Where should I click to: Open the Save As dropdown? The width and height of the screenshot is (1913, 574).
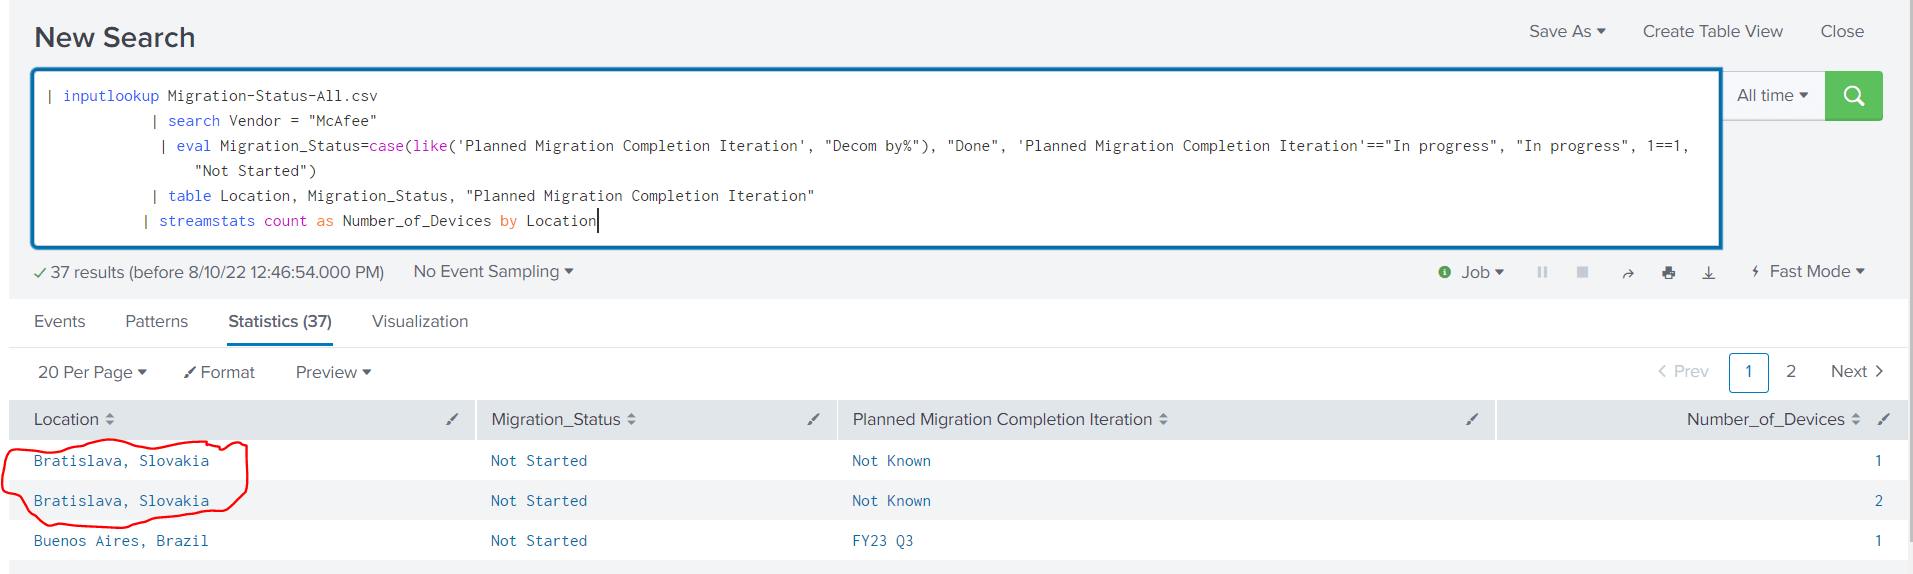(x=1567, y=31)
